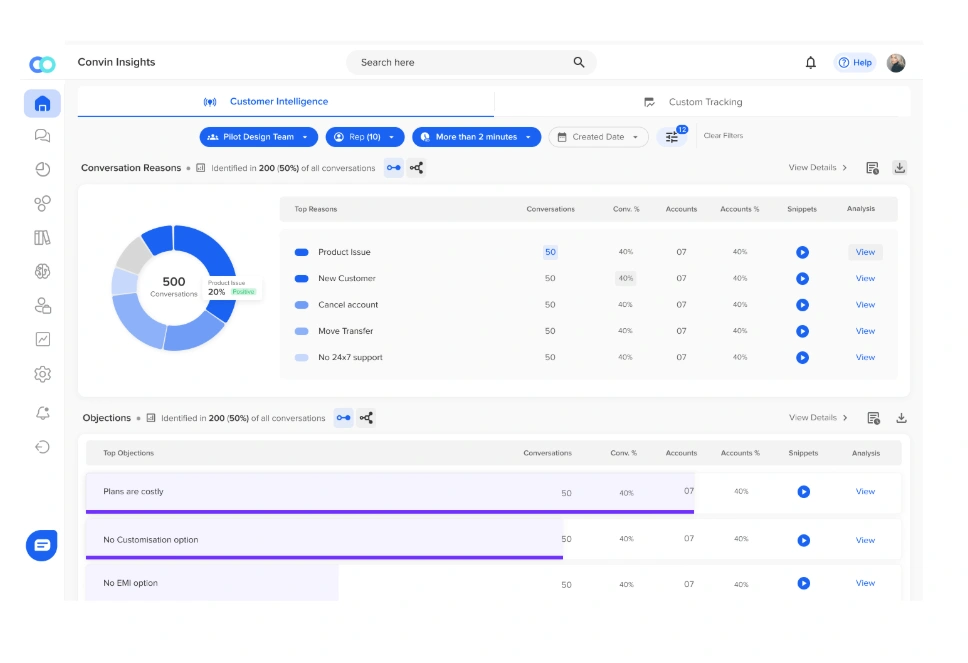This screenshot has width=968, height=663.
Task: Open the library icon in the left sidebar
Action: coord(41,237)
